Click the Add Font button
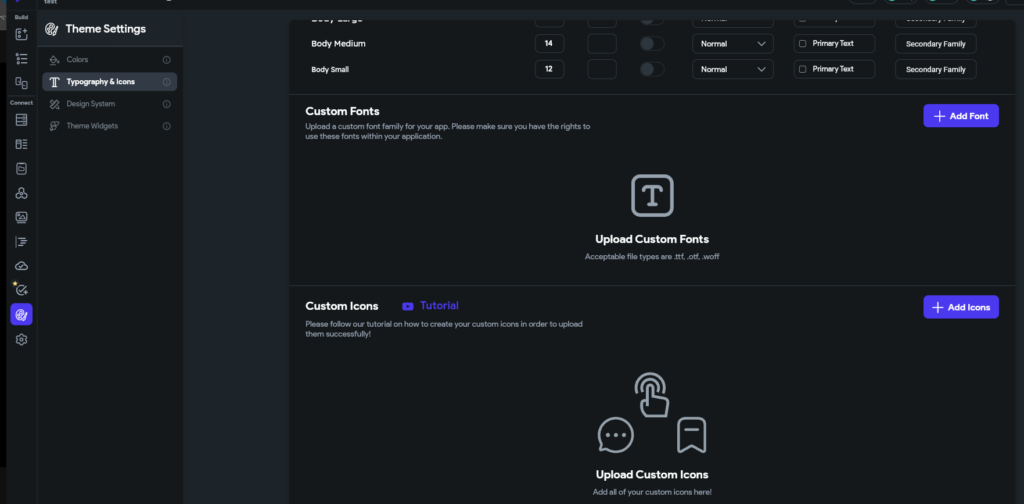Screen dimensions: 1024x504 pos(960,116)
